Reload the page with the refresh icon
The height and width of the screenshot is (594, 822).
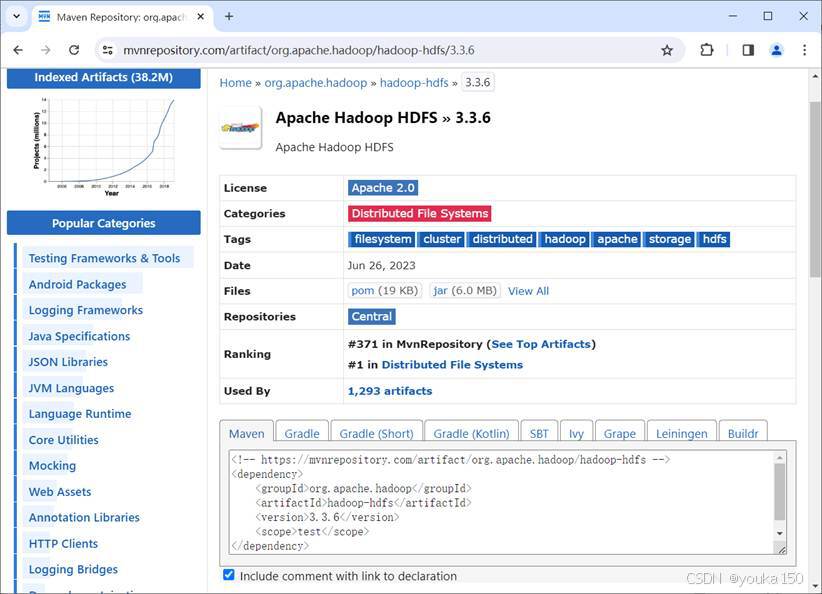click(74, 50)
